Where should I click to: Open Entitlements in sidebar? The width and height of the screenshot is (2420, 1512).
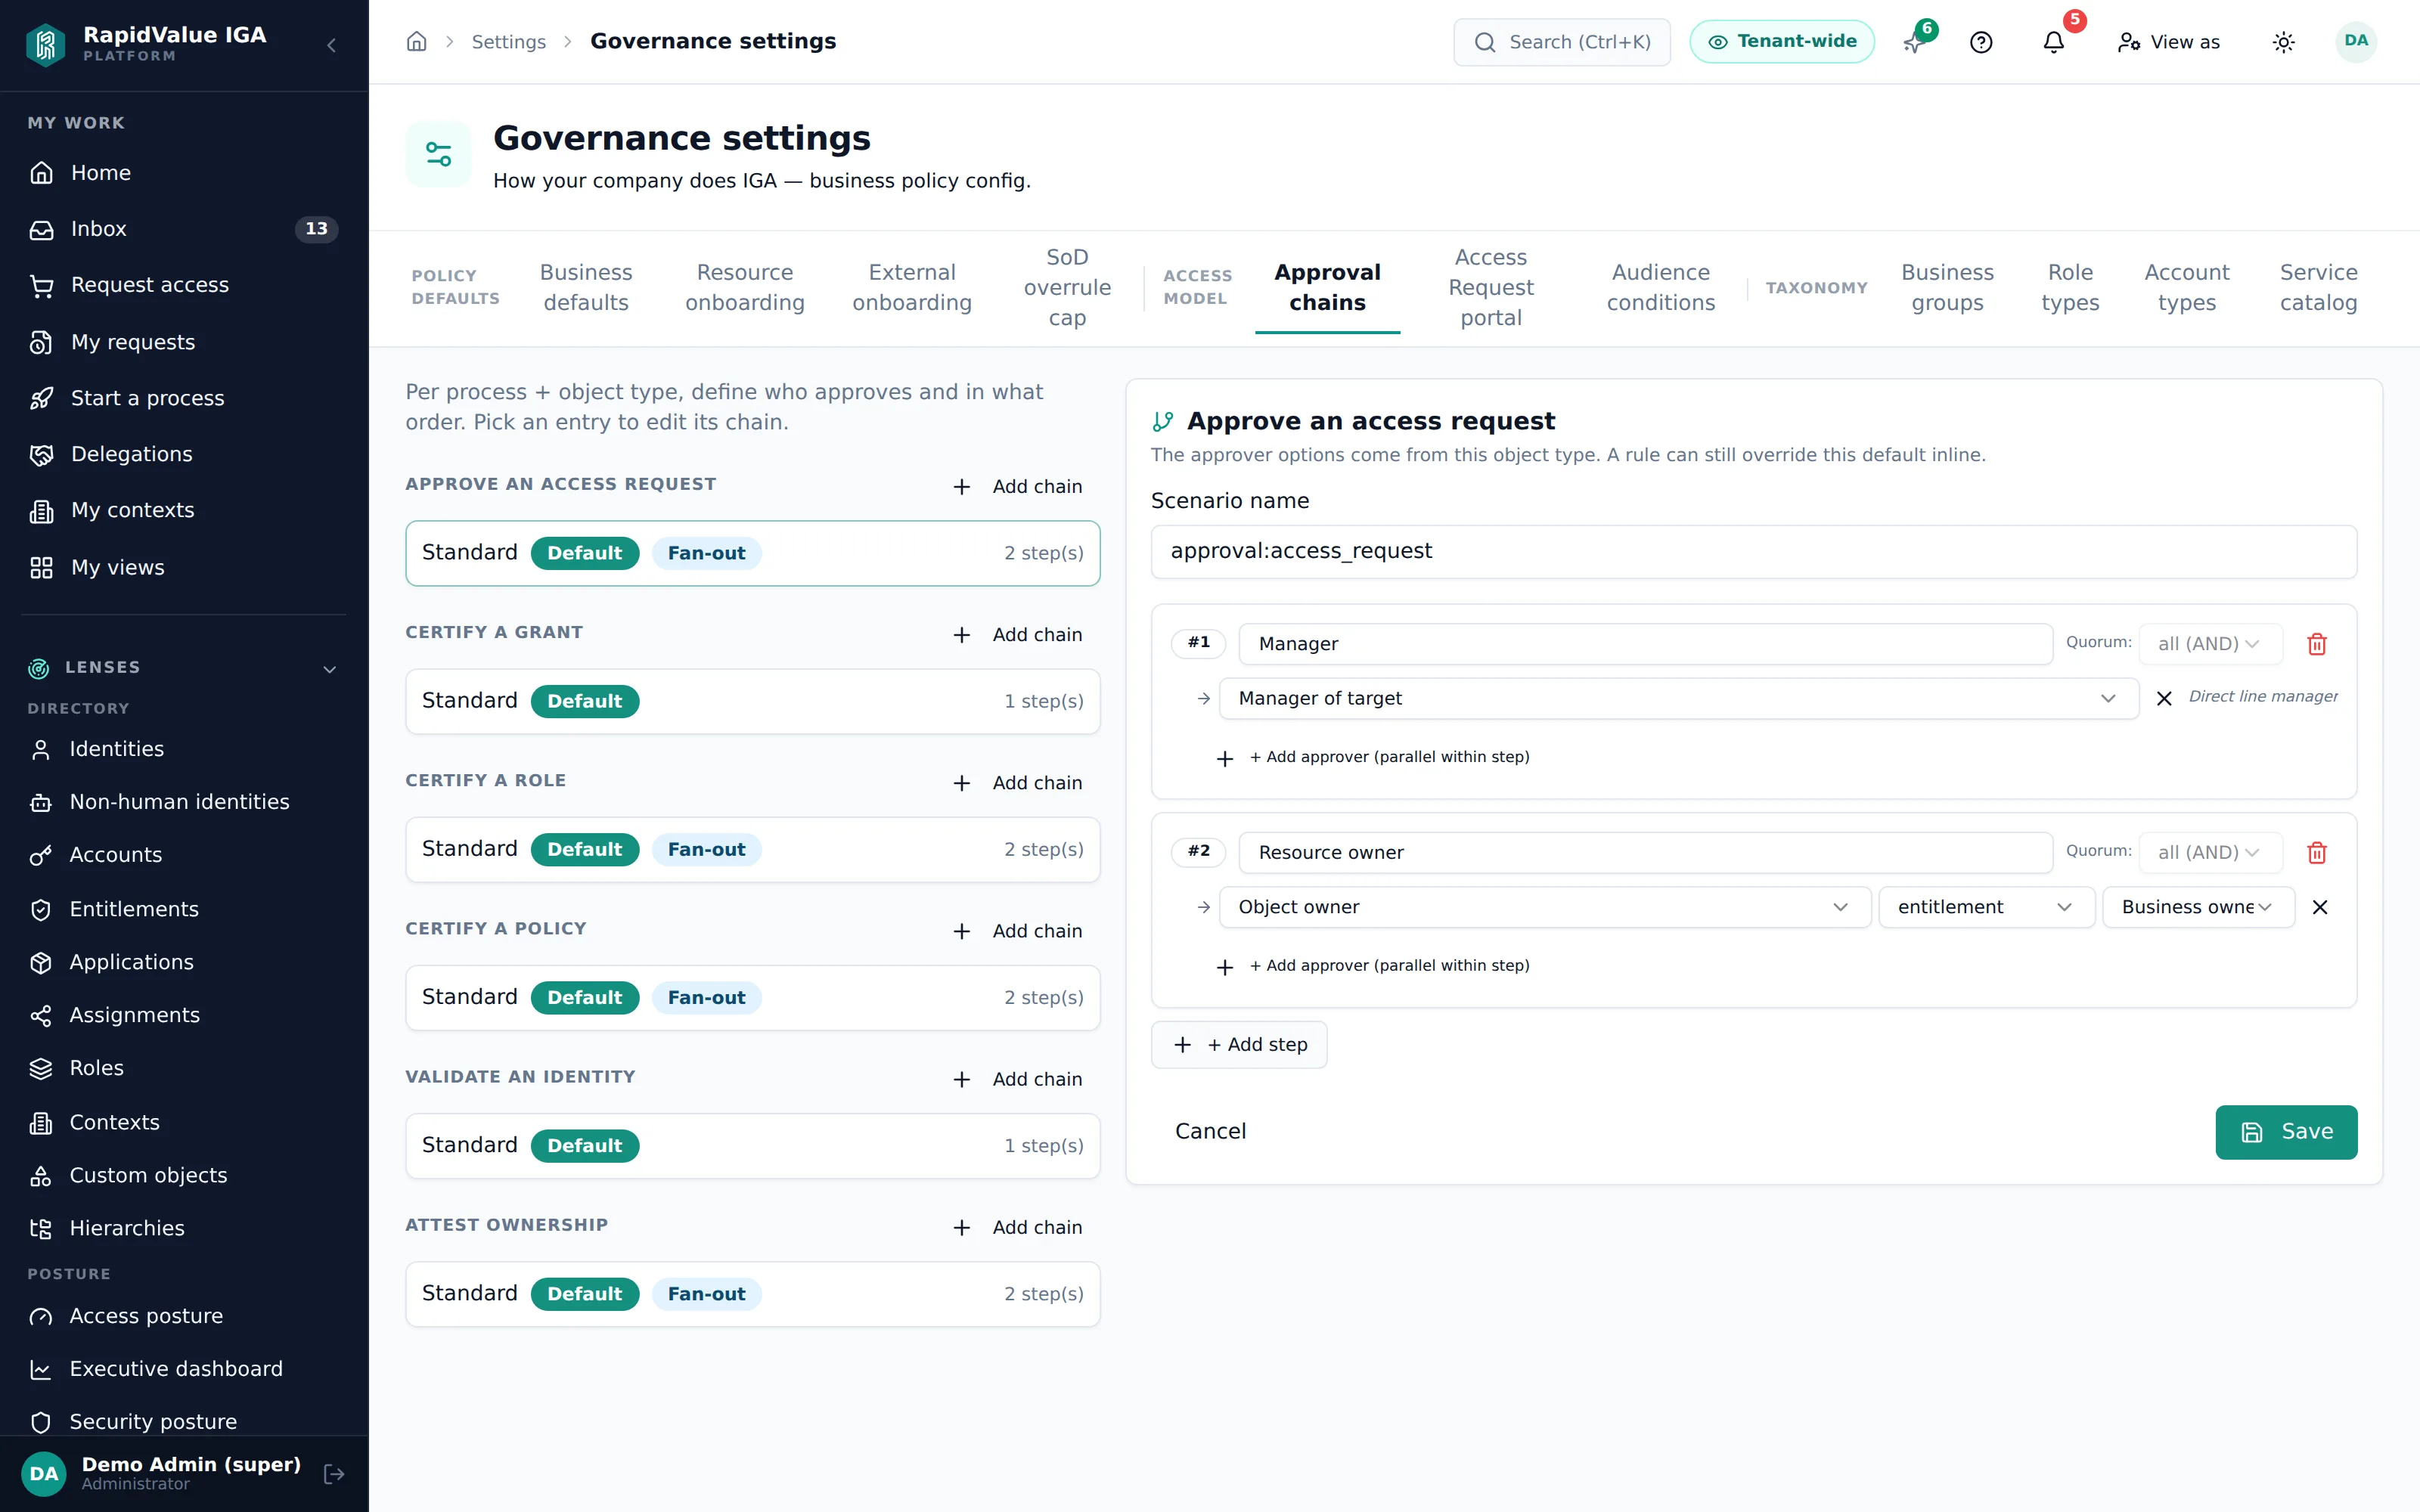tap(184, 909)
